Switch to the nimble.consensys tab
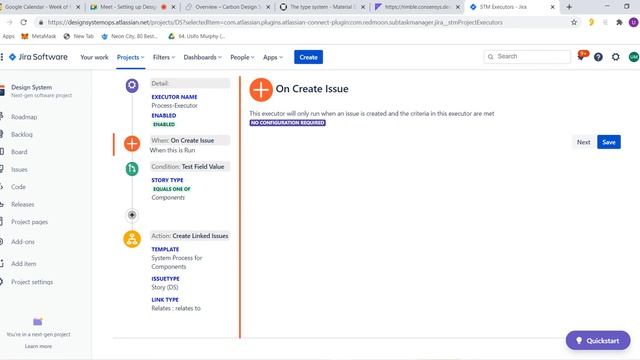 click(412, 7)
